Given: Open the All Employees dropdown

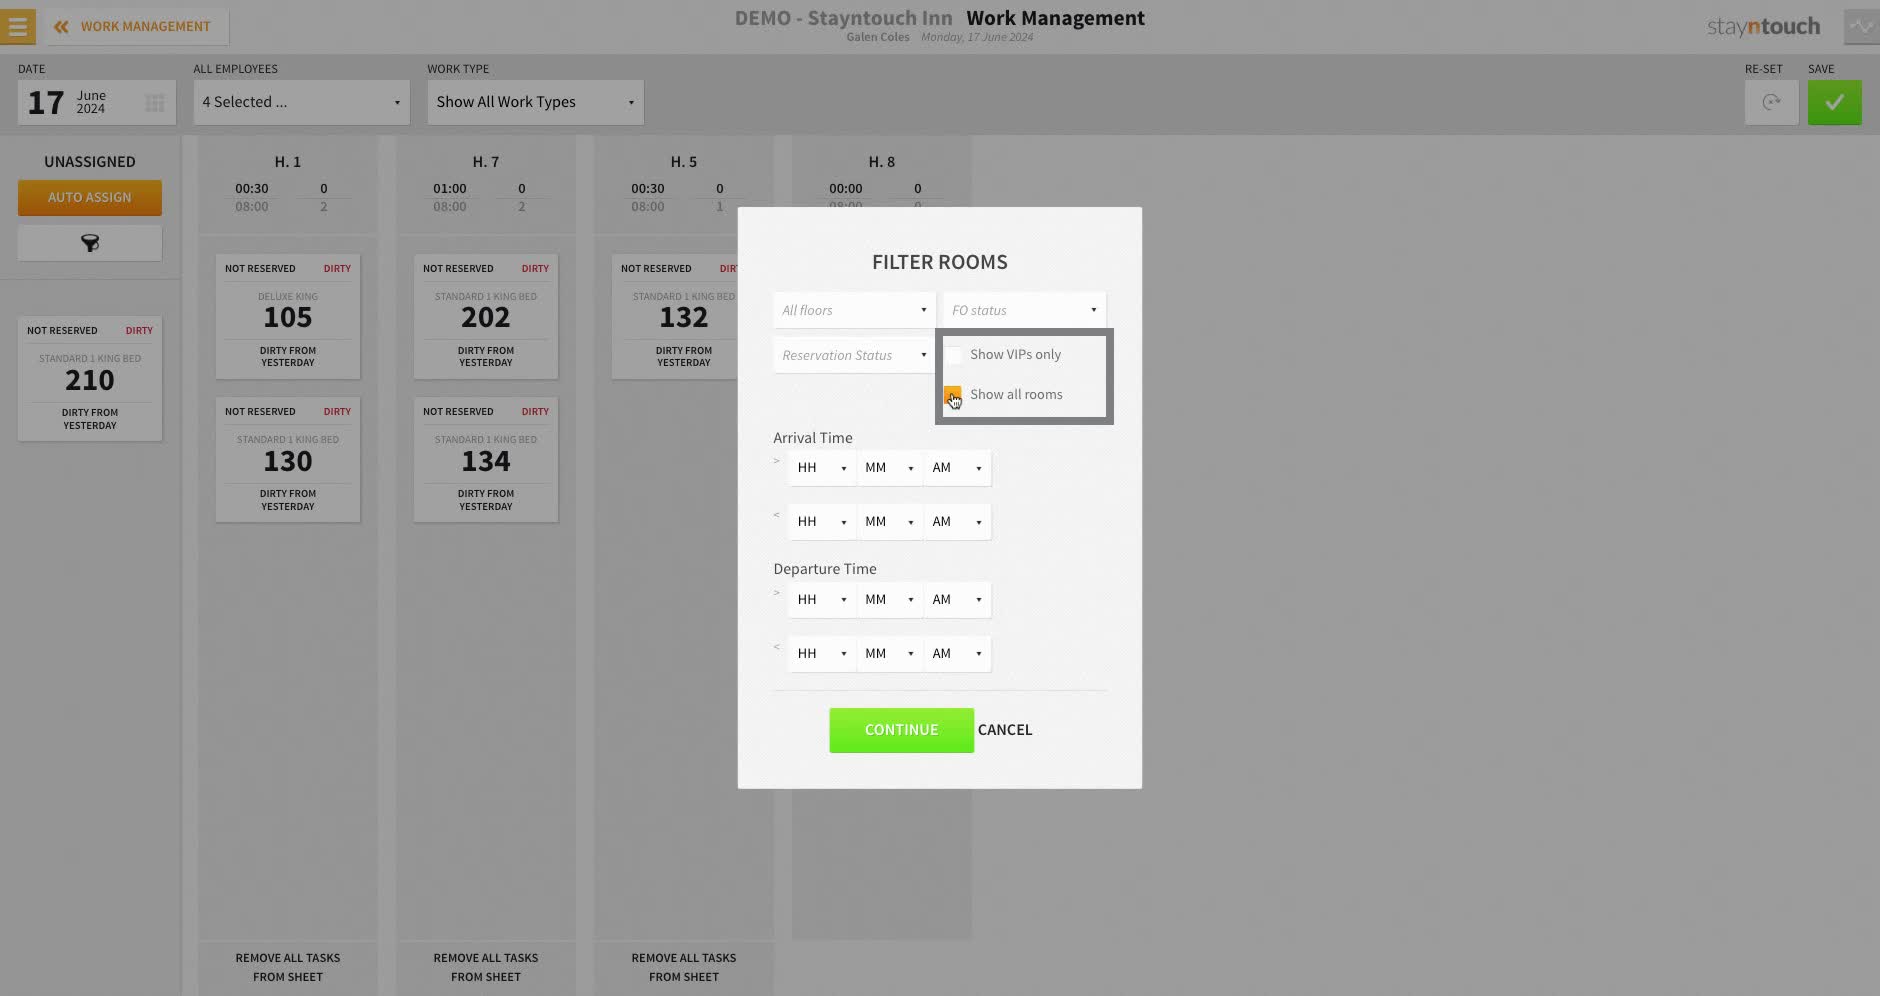Looking at the screenshot, I should pyautogui.click(x=301, y=102).
